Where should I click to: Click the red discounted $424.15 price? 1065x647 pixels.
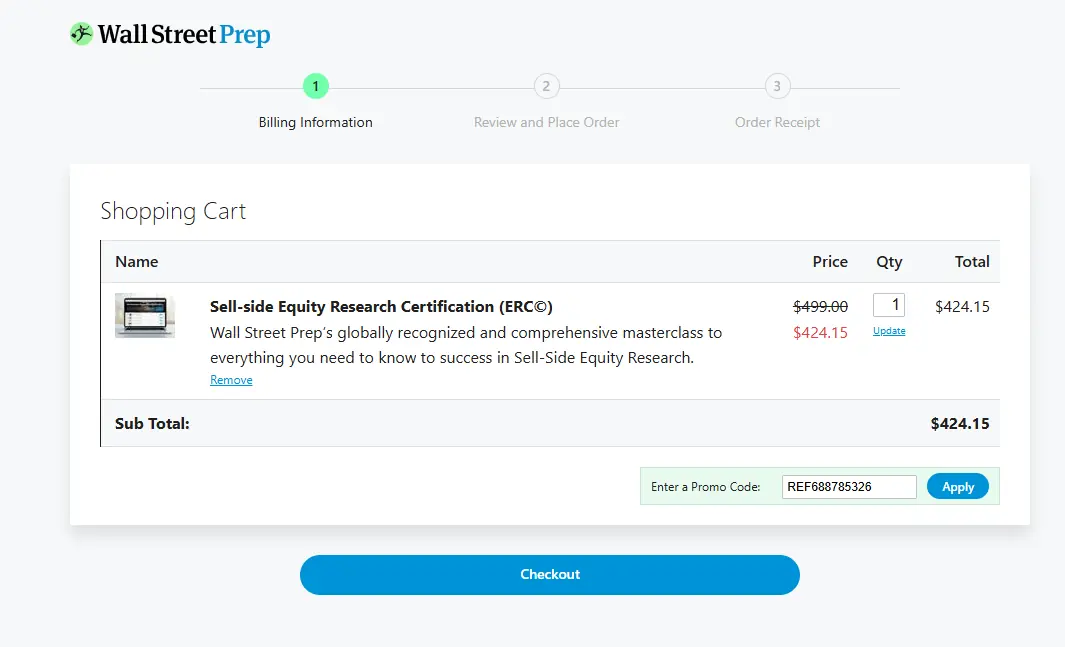[820, 332]
